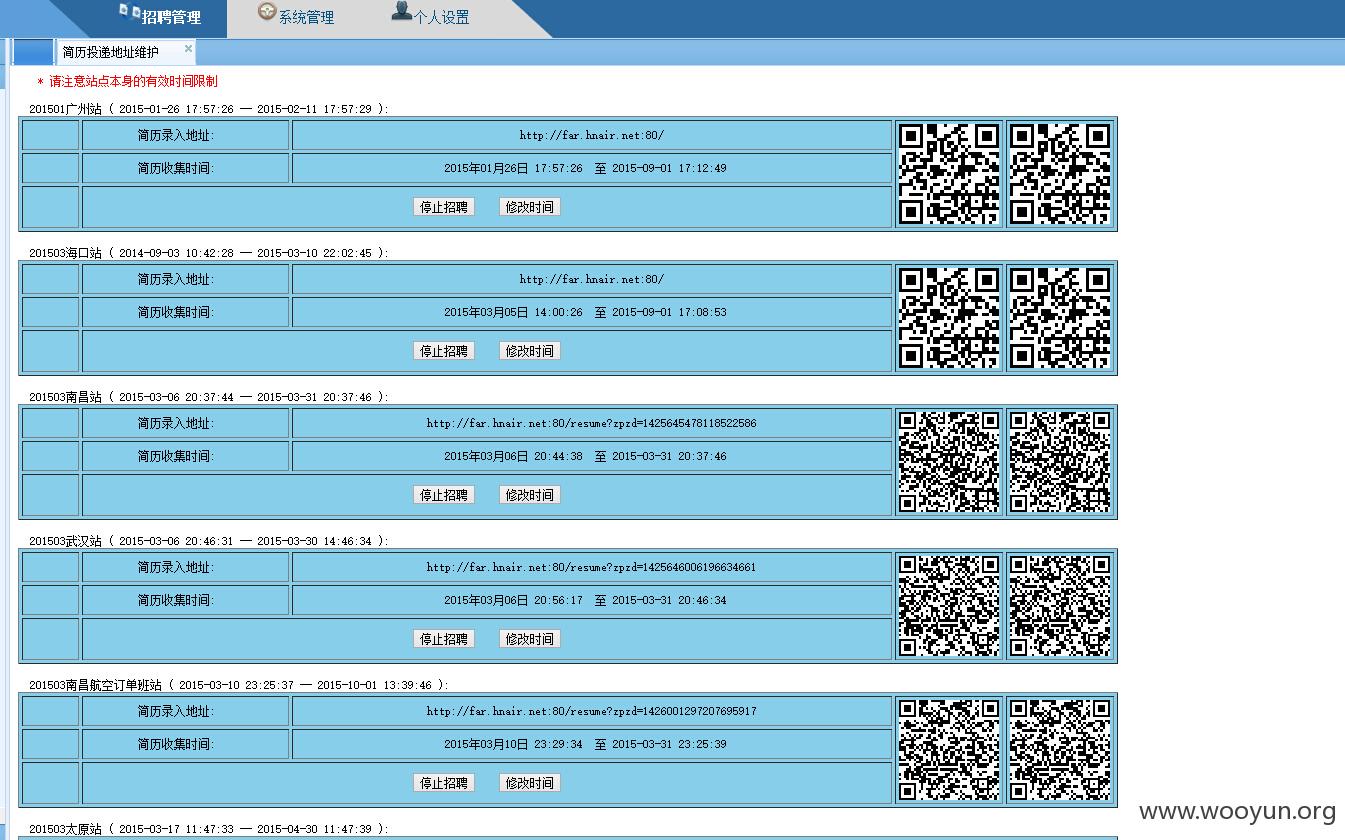1345x840 pixels.
Task: Click 修改时间 for 201501广州站
Action: point(530,207)
